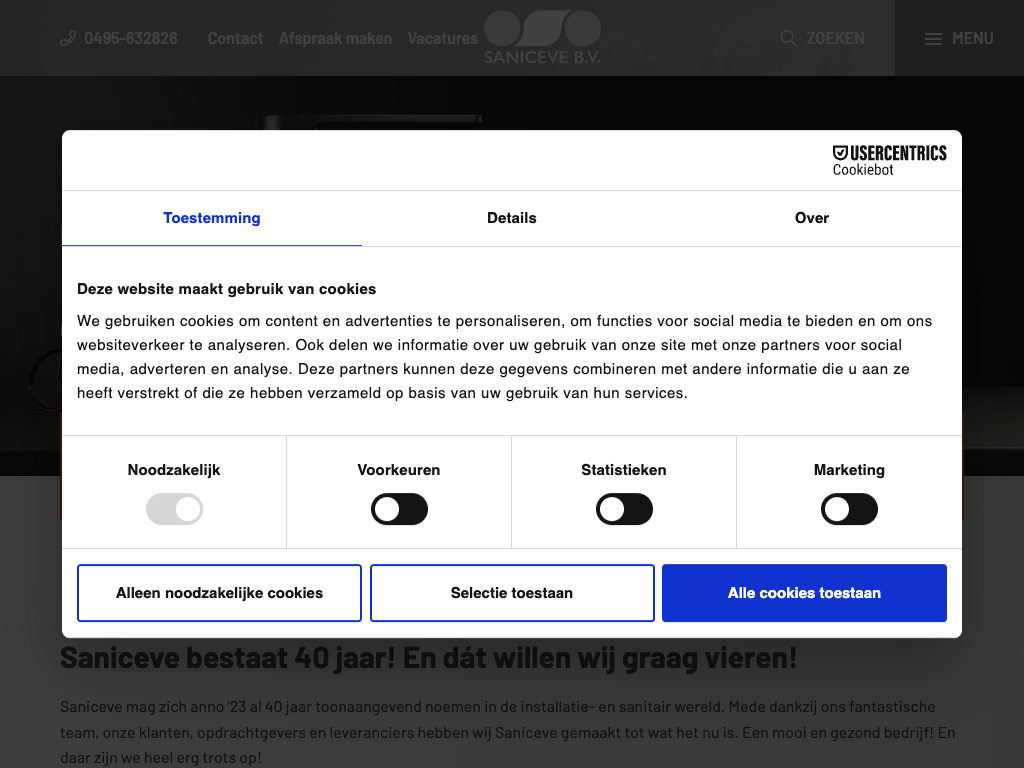Turn on the Marketing cookies toggle

click(849, 510)
